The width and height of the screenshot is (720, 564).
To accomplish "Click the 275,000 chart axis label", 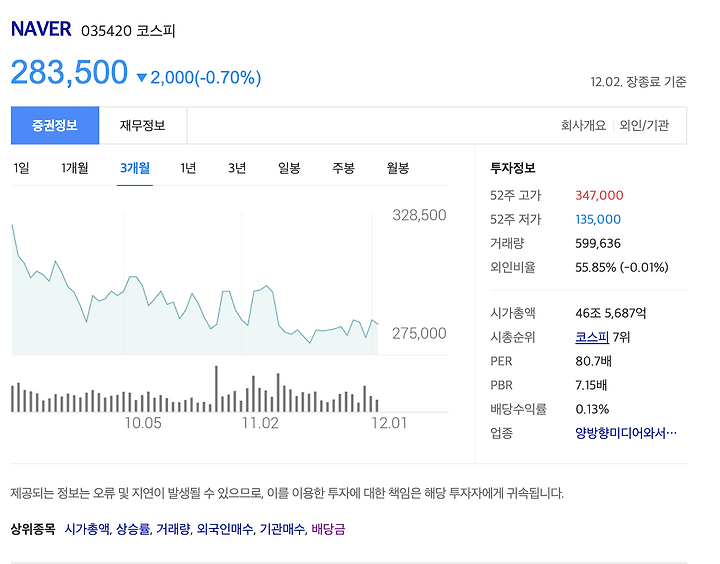I will pos(419,333).
